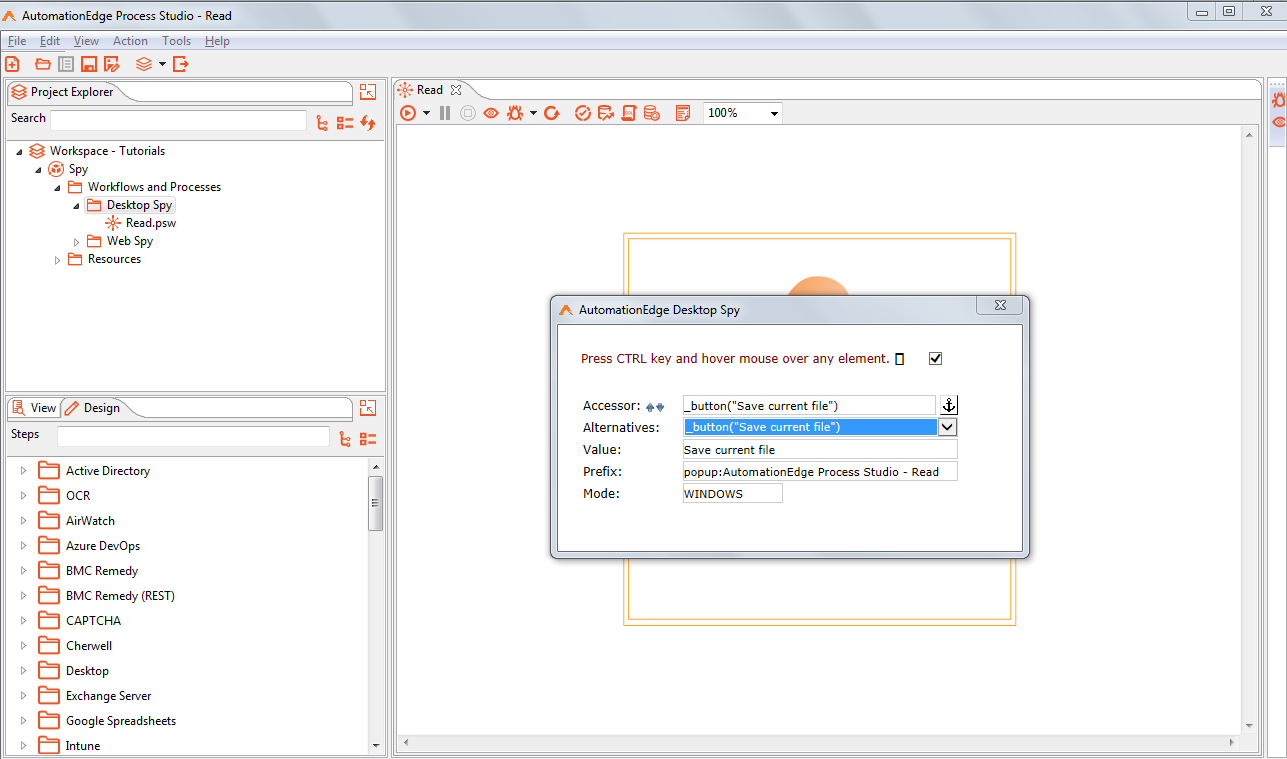Click the impact analysis database chart icon
This screenshot has width=1287, height=759.
[x=606, y=113]
